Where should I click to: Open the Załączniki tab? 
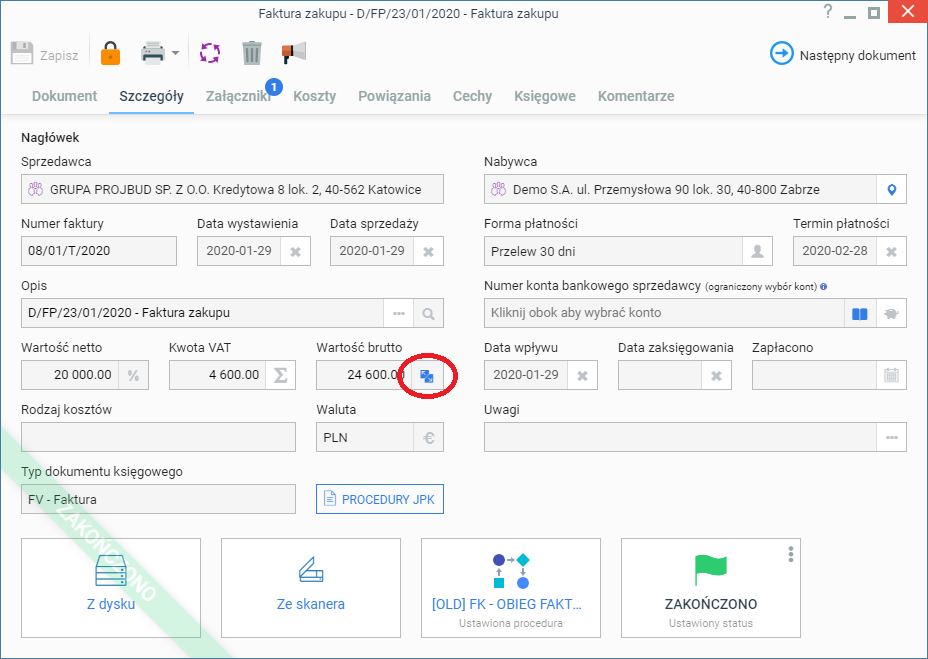238,96
